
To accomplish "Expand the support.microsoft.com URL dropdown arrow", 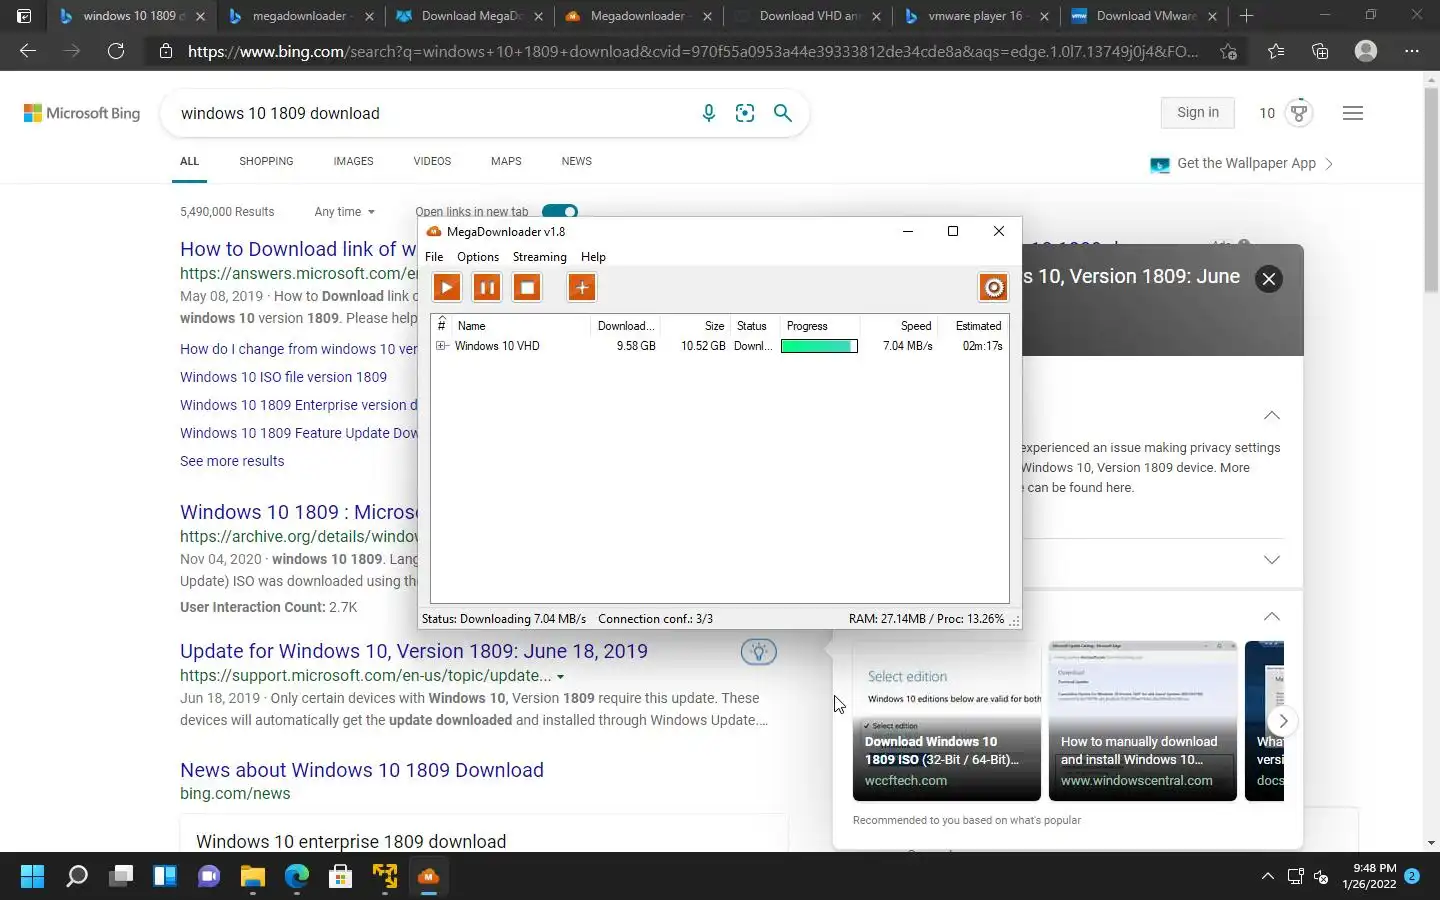I will (x=560, y=677).
